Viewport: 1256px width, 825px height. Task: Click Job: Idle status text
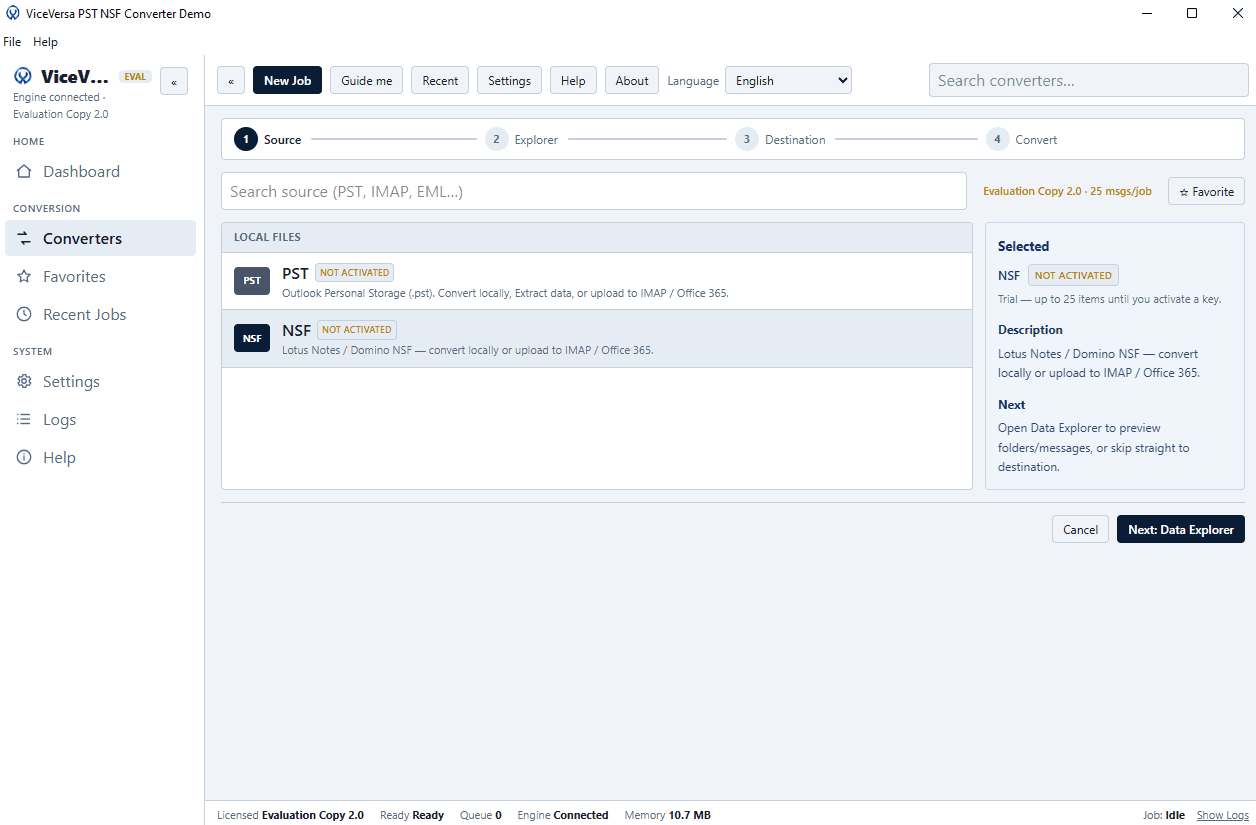(x=1164, y=815)
